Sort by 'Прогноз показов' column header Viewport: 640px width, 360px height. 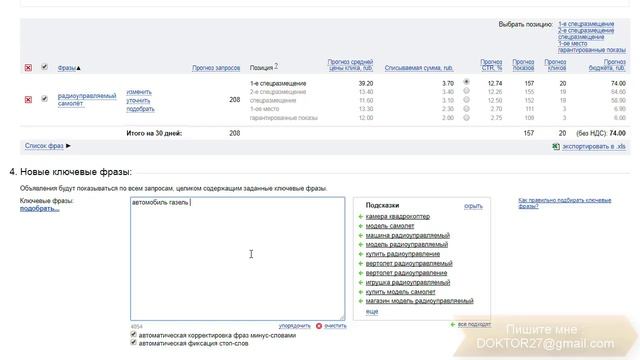coord(523,65)
